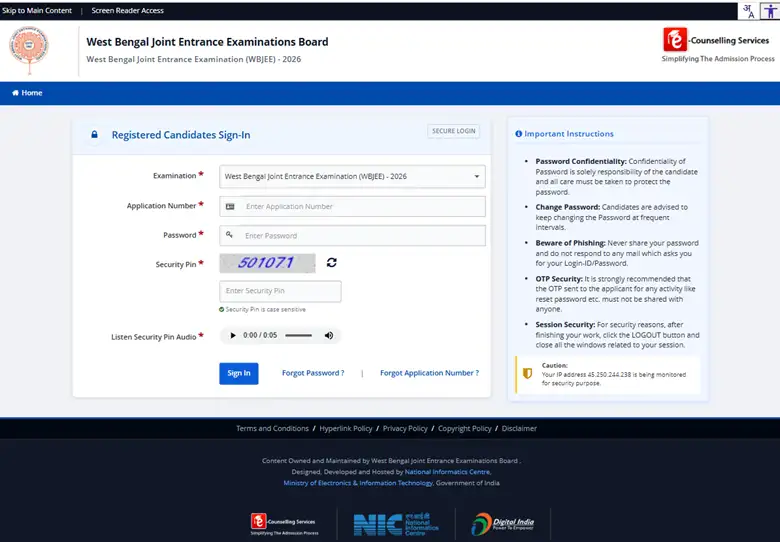This screenshot has height=542, width=780.
Task: Click the security pin captcha image 501071
Action: pos(267,263)
